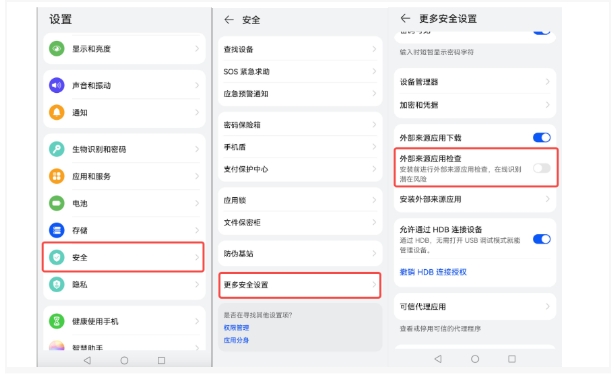Go back from 更多安全设置 using arrow

tap(405, 18)
